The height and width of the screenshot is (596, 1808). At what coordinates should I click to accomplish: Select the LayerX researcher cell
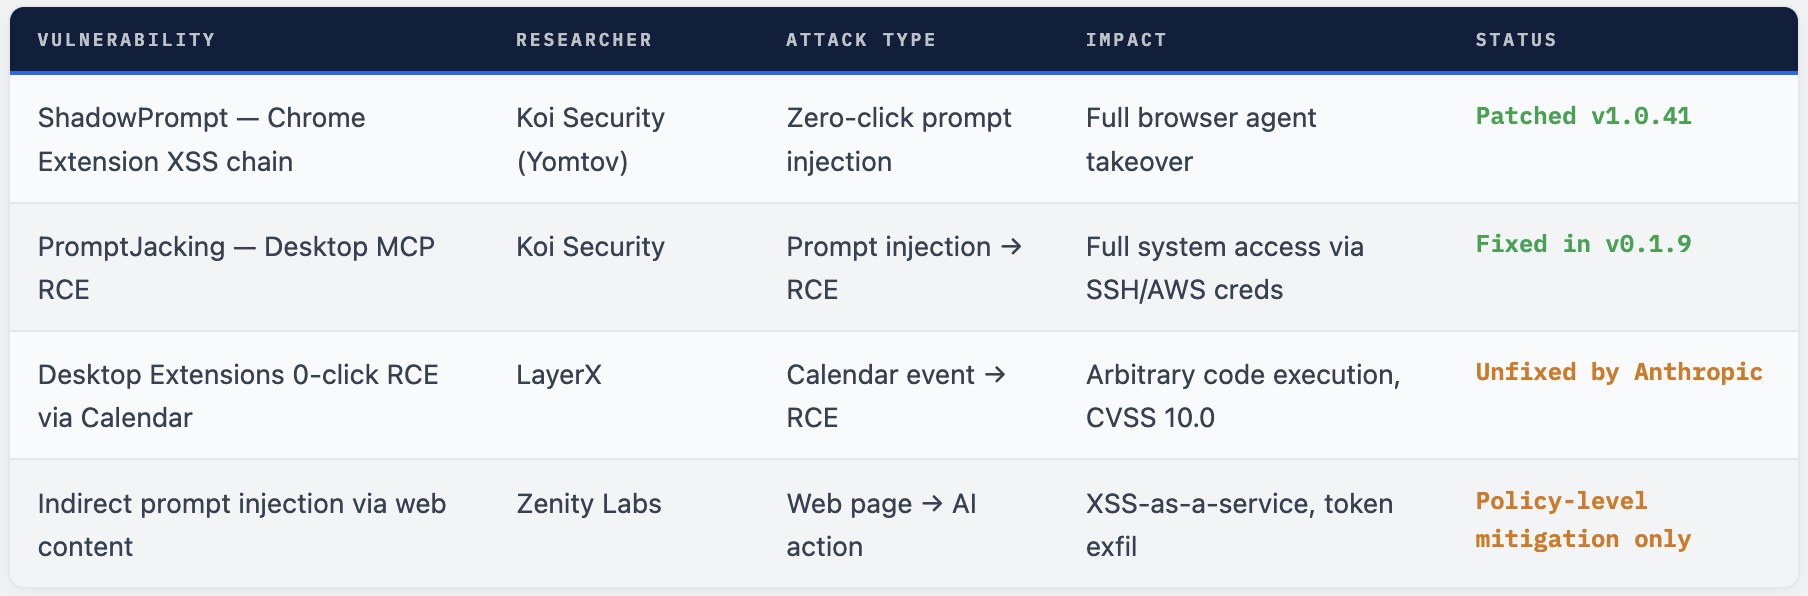click(559, 375)
